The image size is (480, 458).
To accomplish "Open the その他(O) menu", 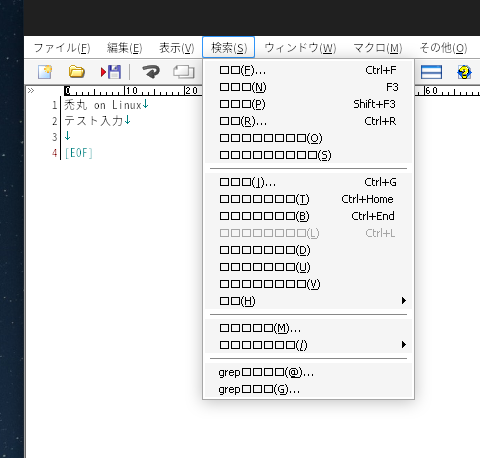I will click(x=443, y=48).
